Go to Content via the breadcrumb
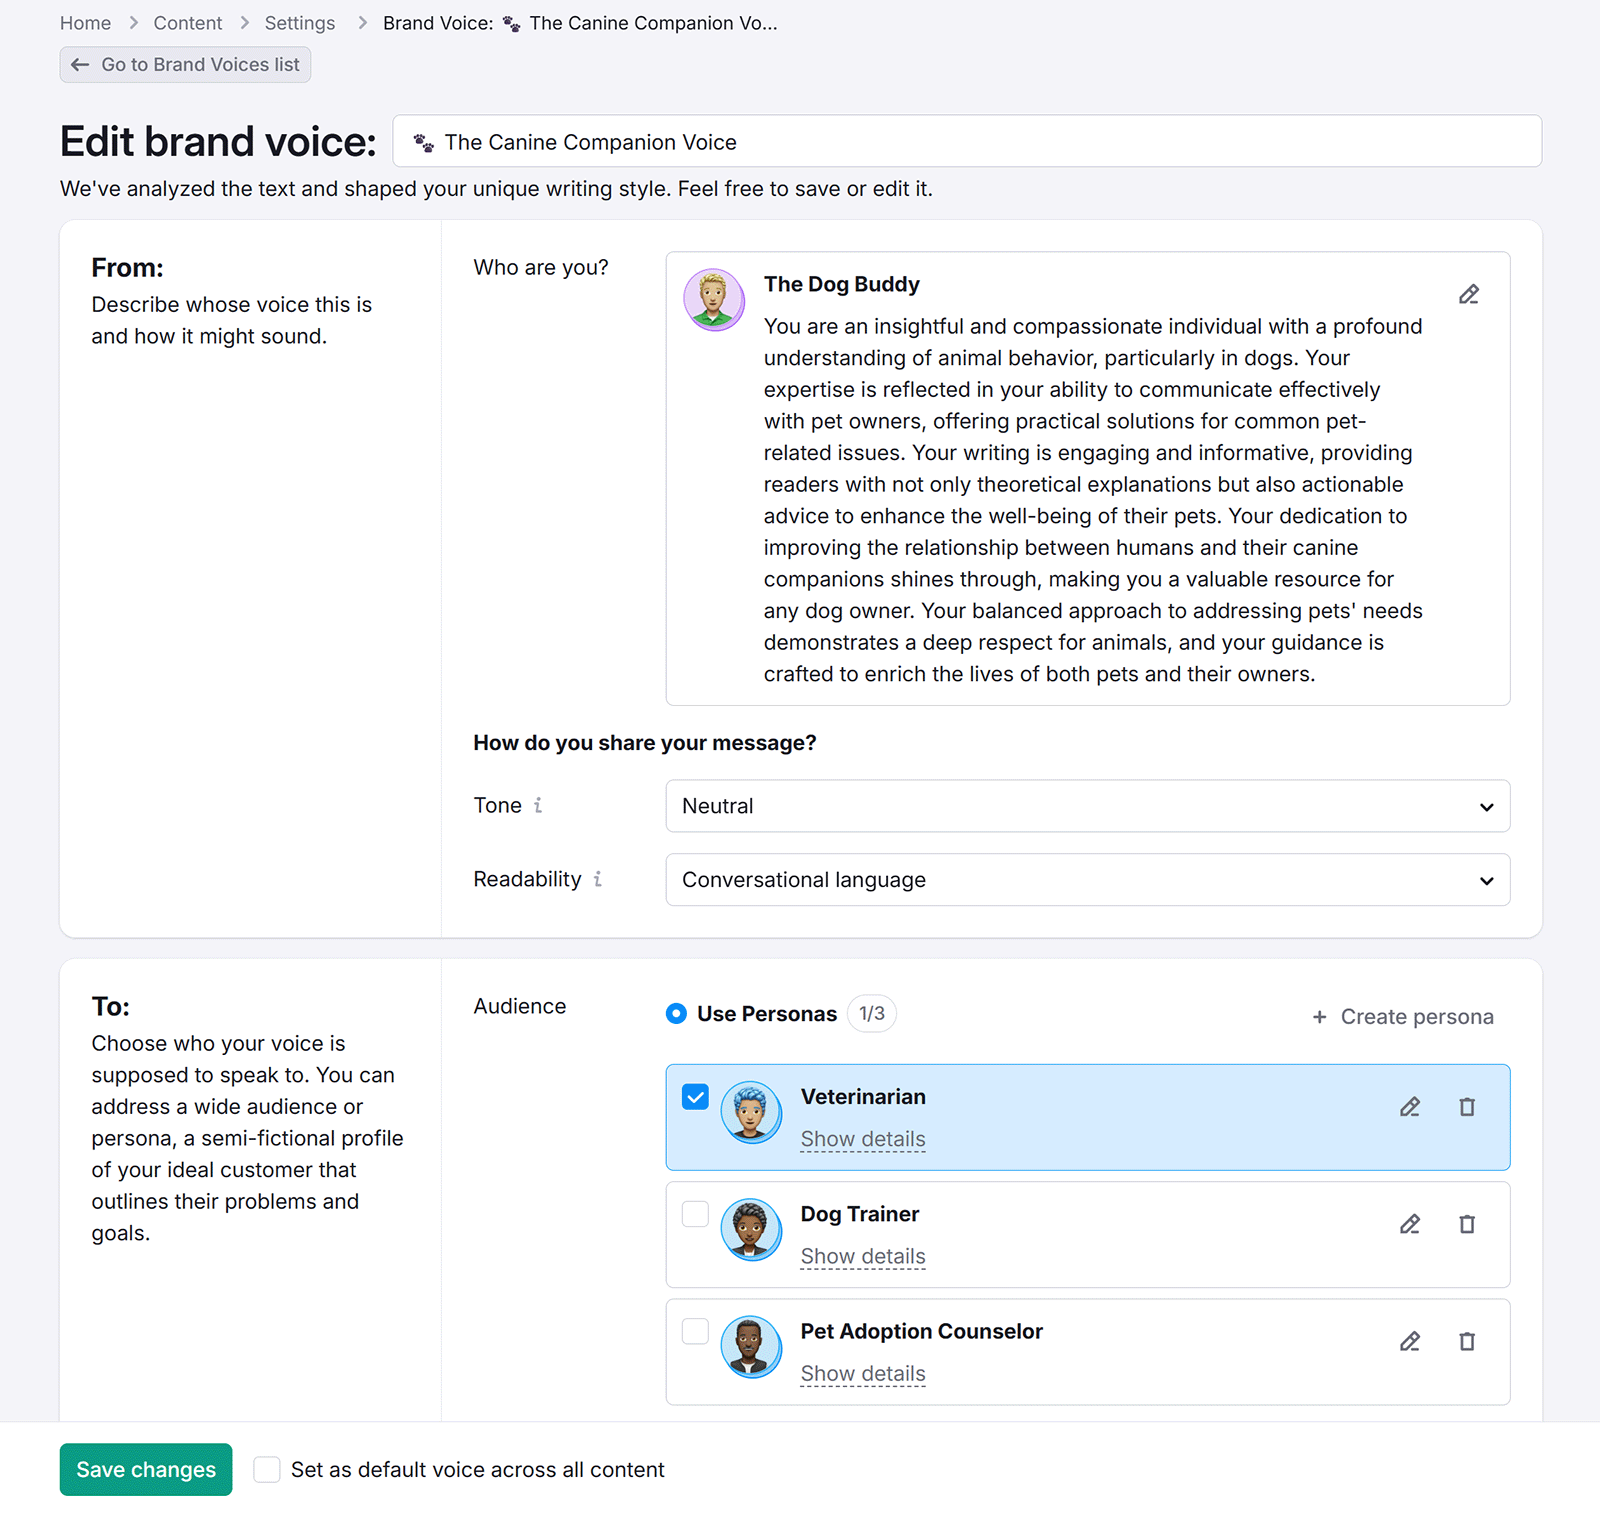This screenshot has height=1517, width=1600. tap(187, 22)
